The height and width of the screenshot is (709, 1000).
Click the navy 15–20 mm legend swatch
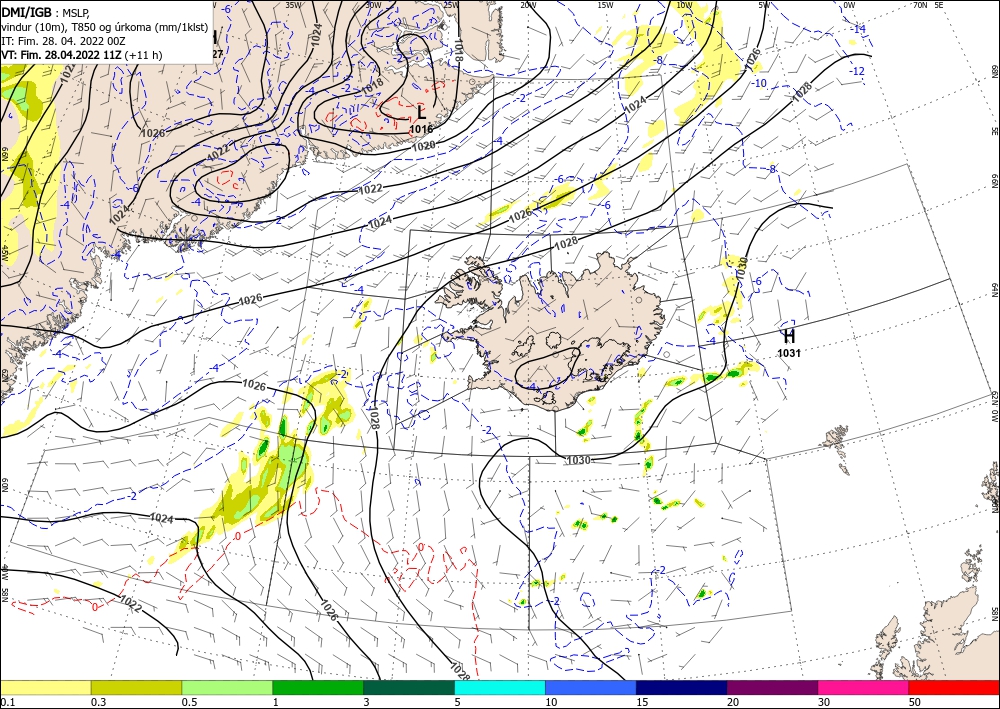[x=682, y=687]
